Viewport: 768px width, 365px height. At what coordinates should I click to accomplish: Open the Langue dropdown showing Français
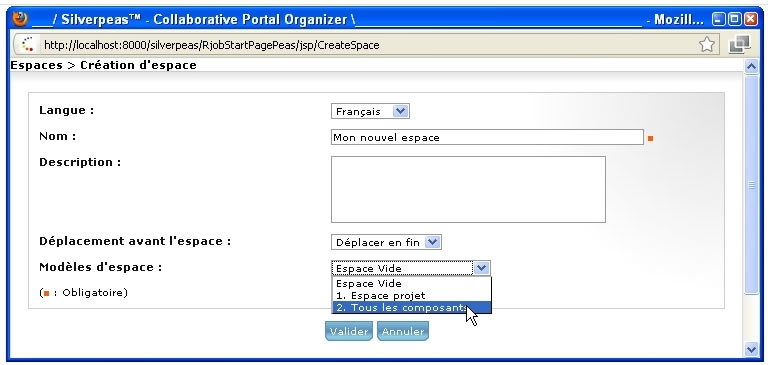(x=370, y=111)
